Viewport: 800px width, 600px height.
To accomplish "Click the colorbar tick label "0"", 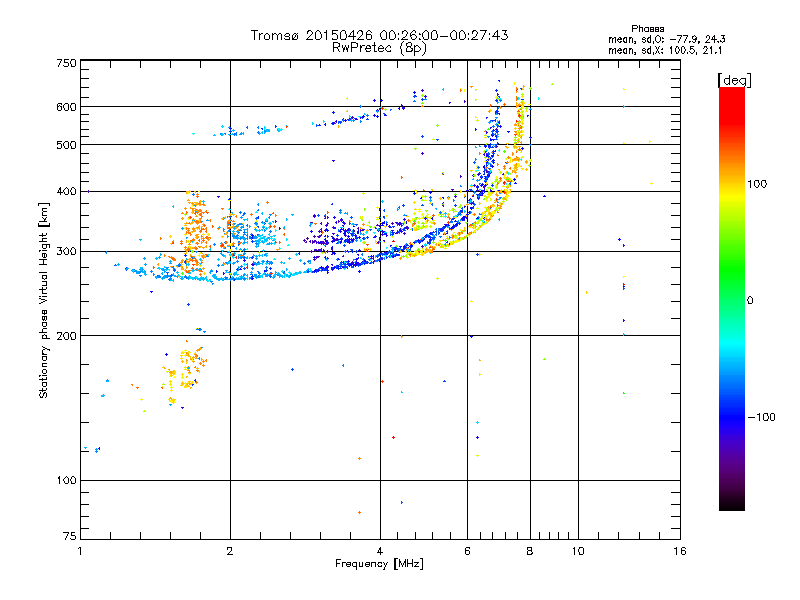I will (x=750, y=301).
